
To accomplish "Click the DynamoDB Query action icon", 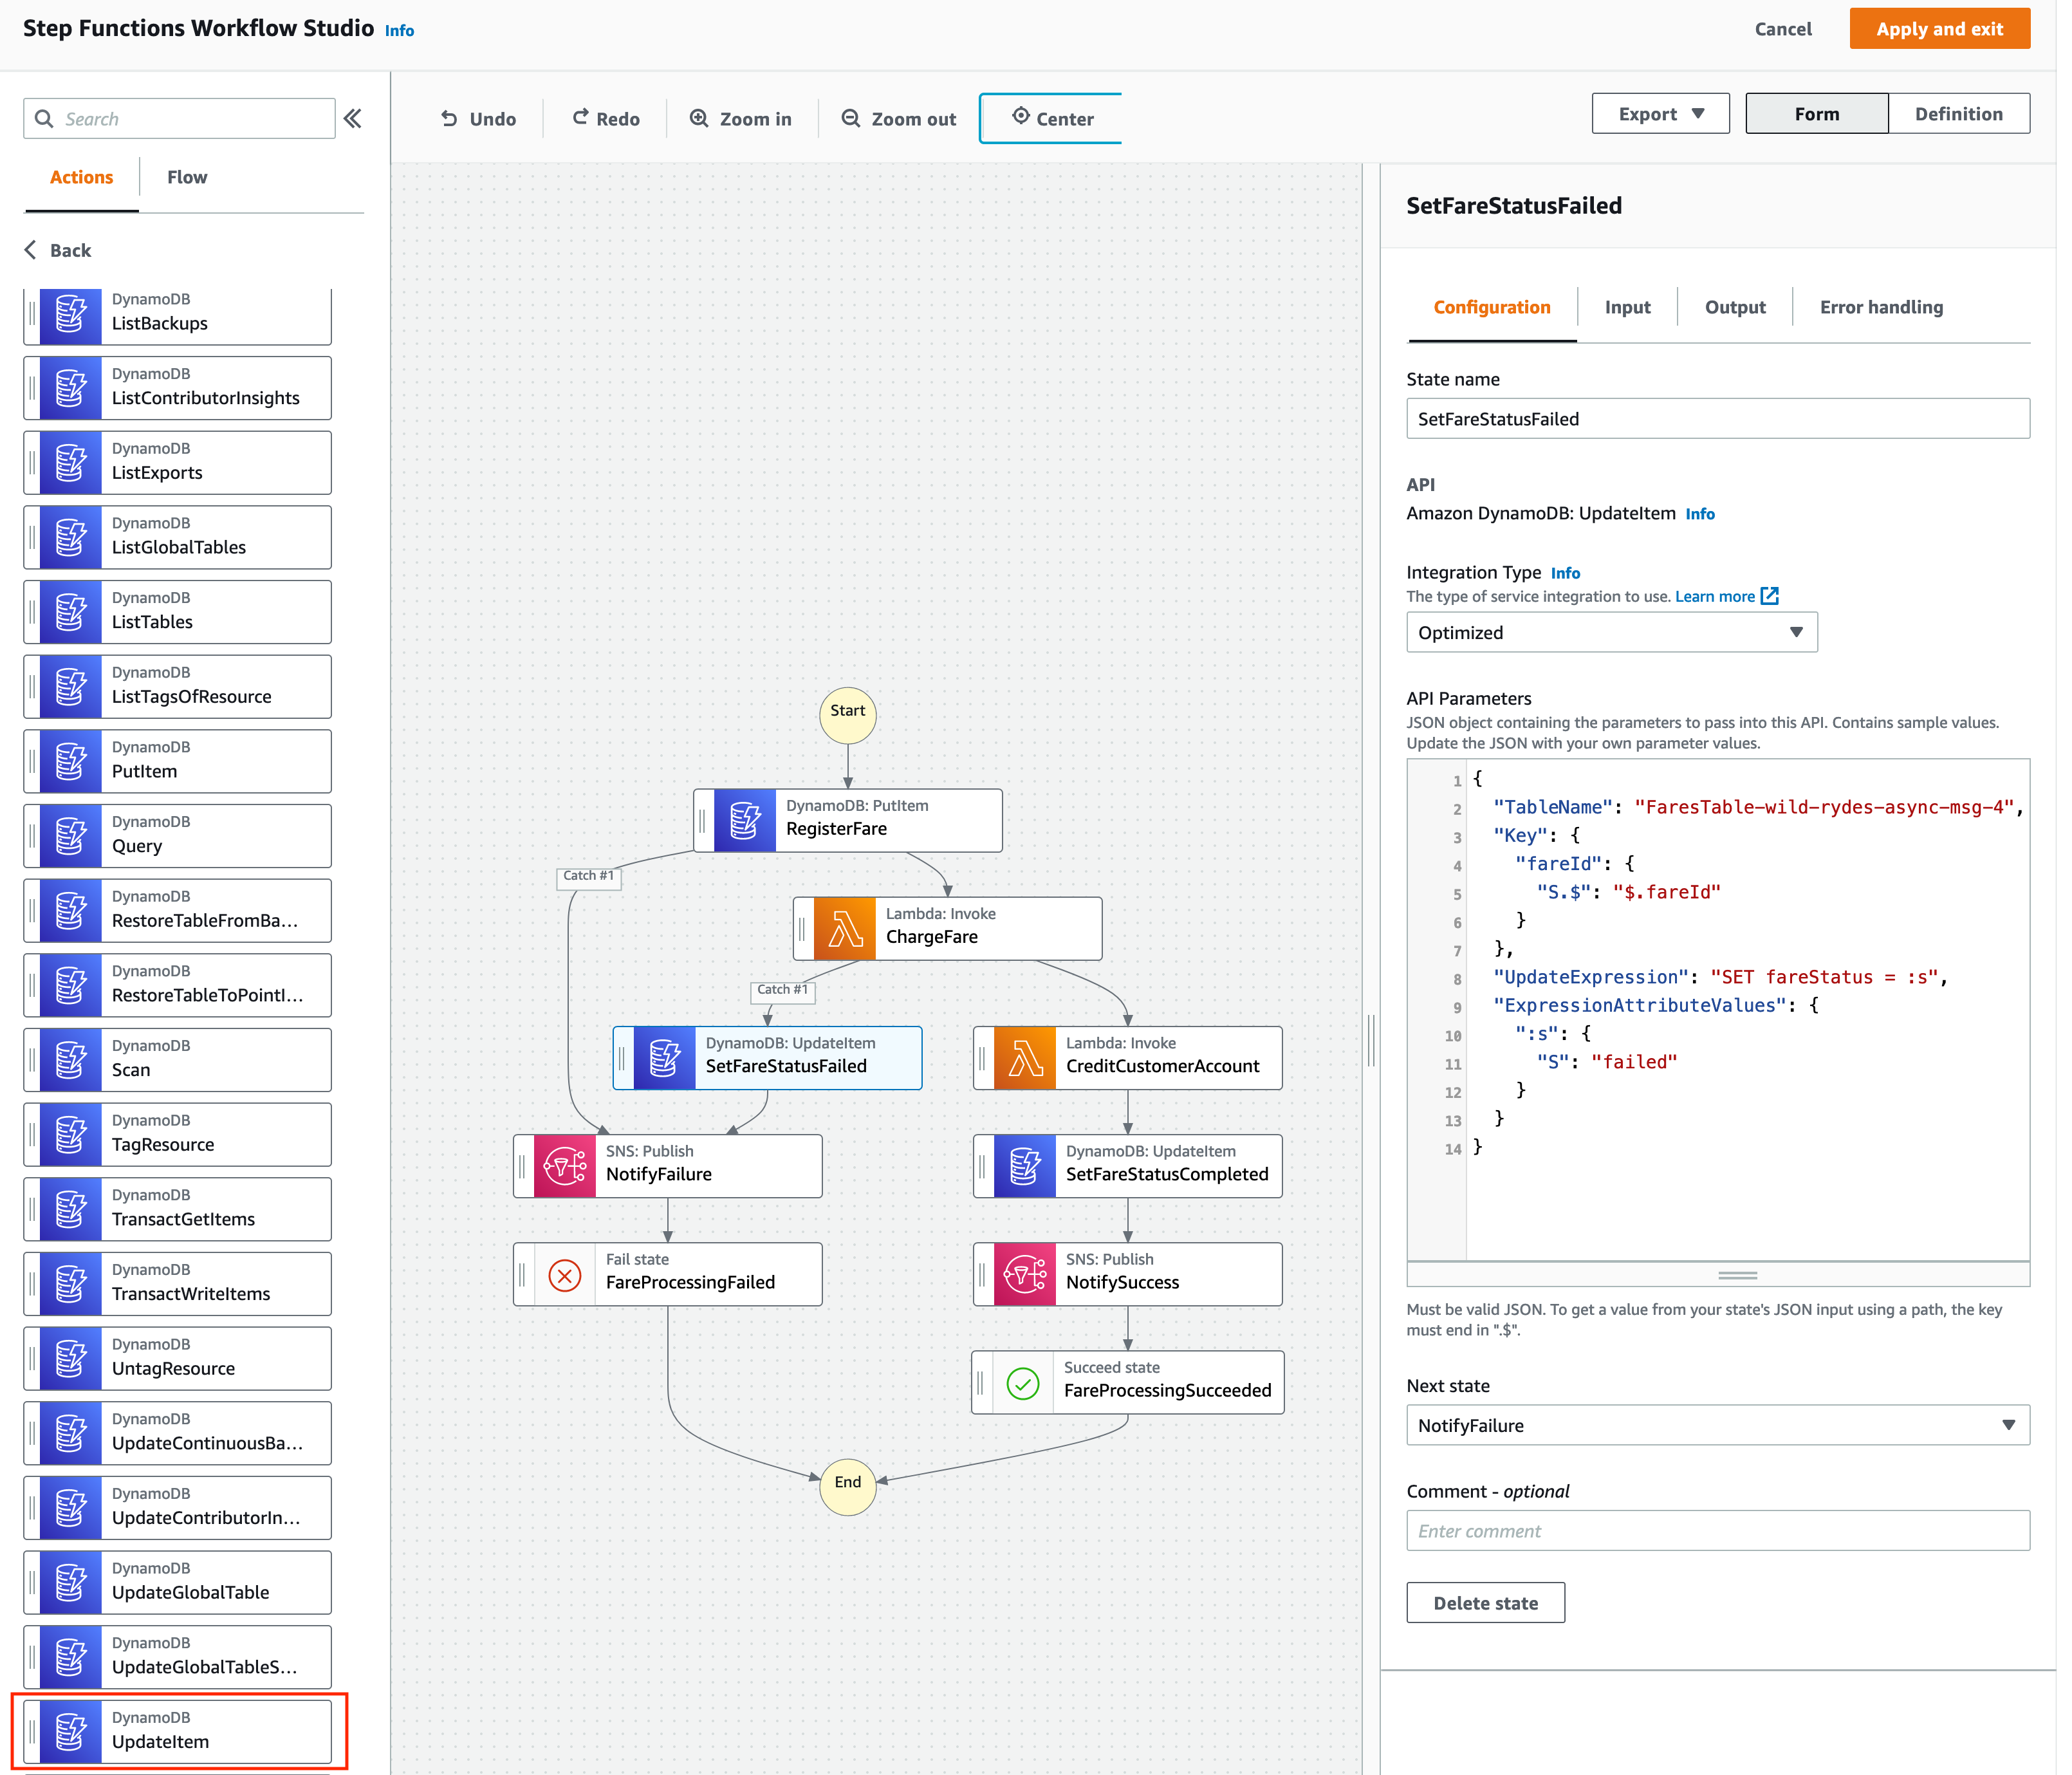I will click(71, 836).
